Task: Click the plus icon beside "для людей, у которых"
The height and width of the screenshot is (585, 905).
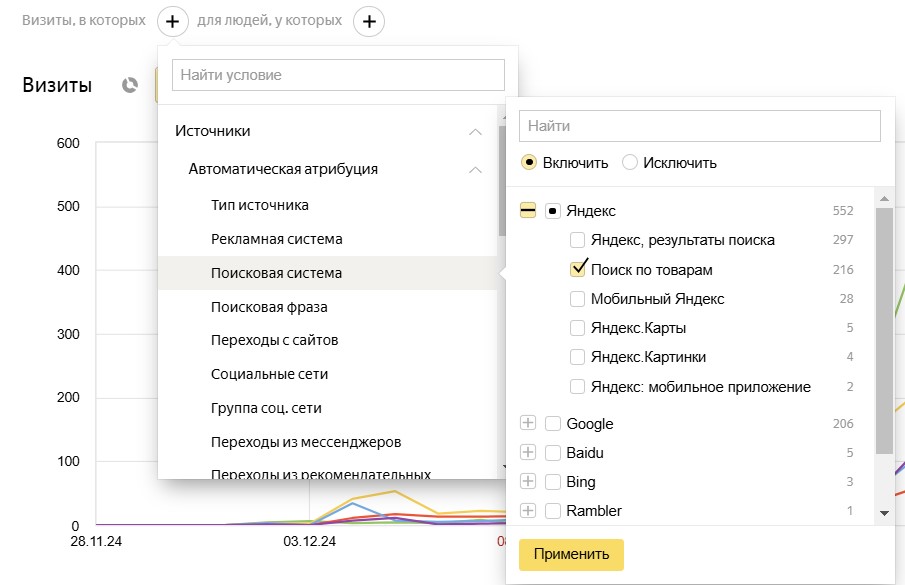Action: point(369,20)
